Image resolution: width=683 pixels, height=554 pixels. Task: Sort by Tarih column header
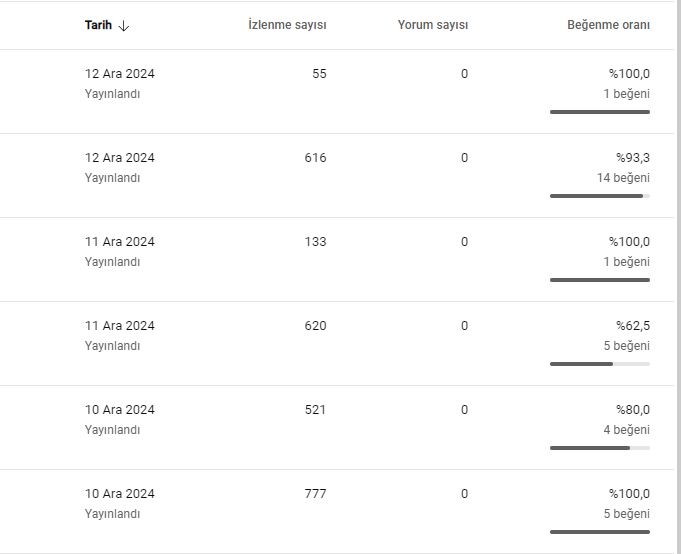tap(98, 25)
